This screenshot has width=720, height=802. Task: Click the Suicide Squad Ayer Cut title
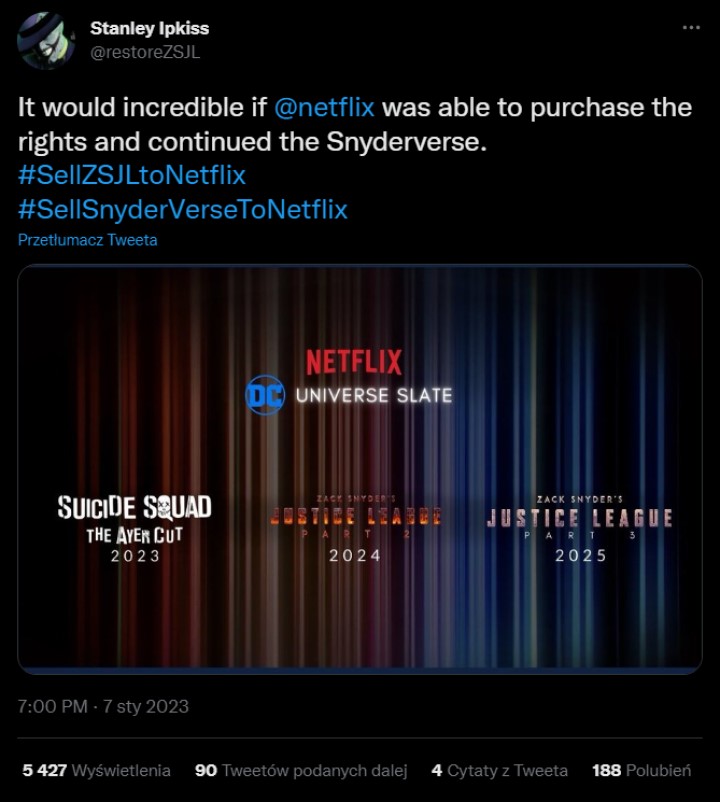tap(135, 519)
